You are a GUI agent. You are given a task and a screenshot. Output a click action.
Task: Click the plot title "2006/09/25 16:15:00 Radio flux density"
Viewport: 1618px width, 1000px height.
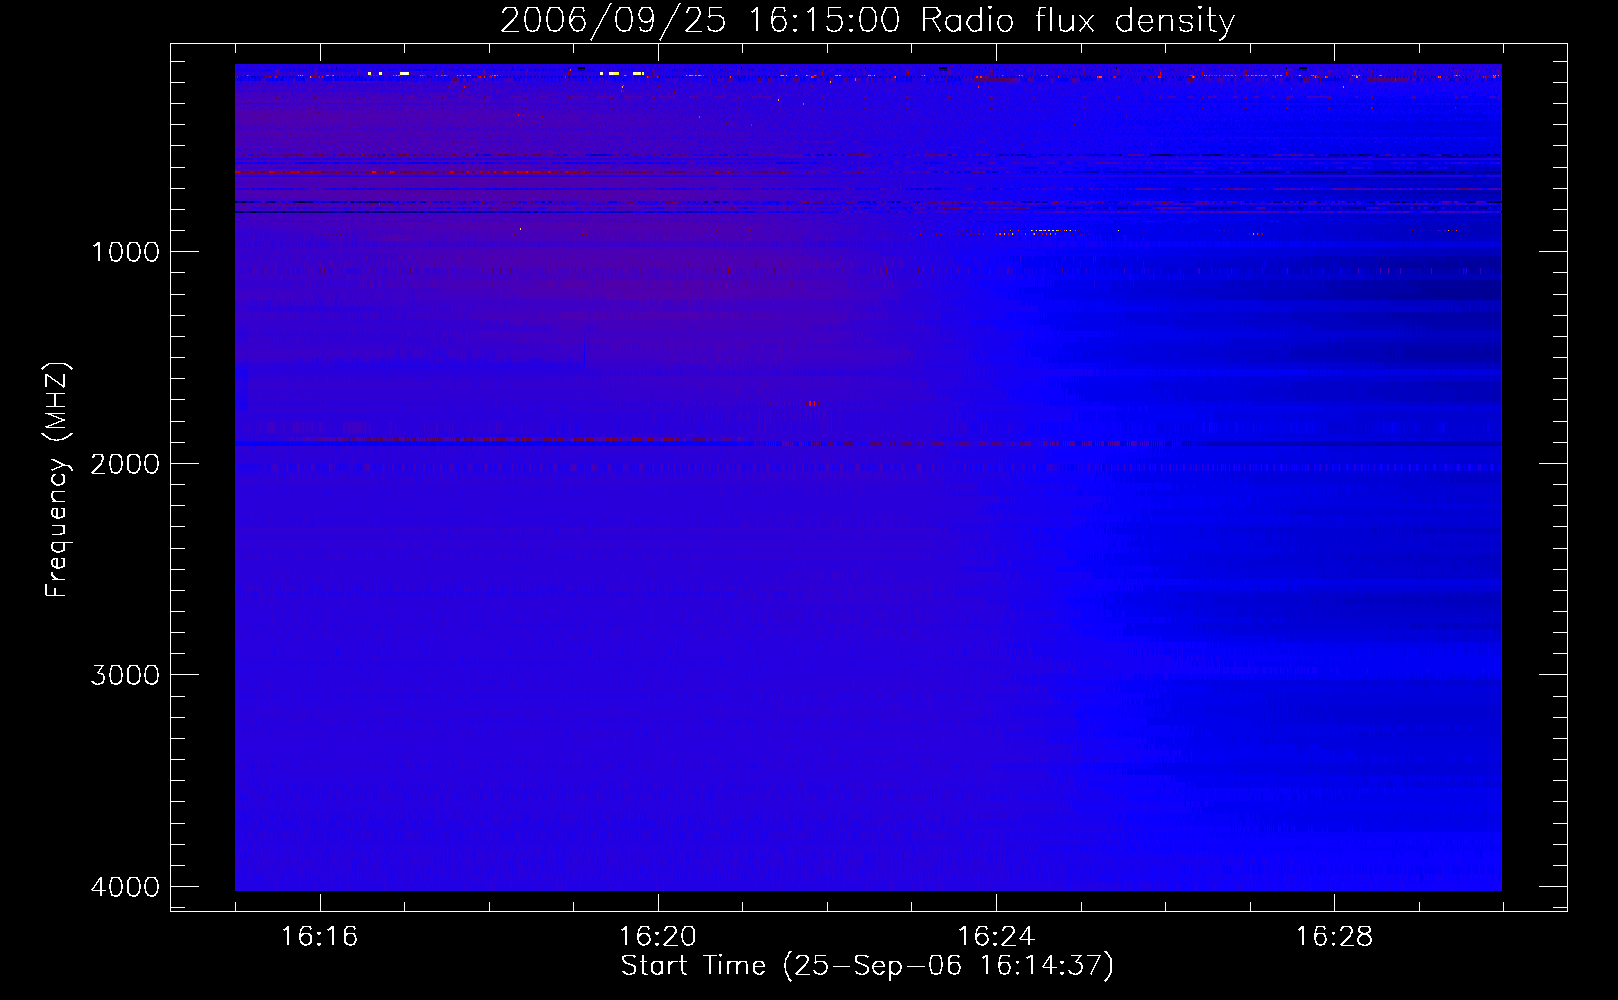867,20
